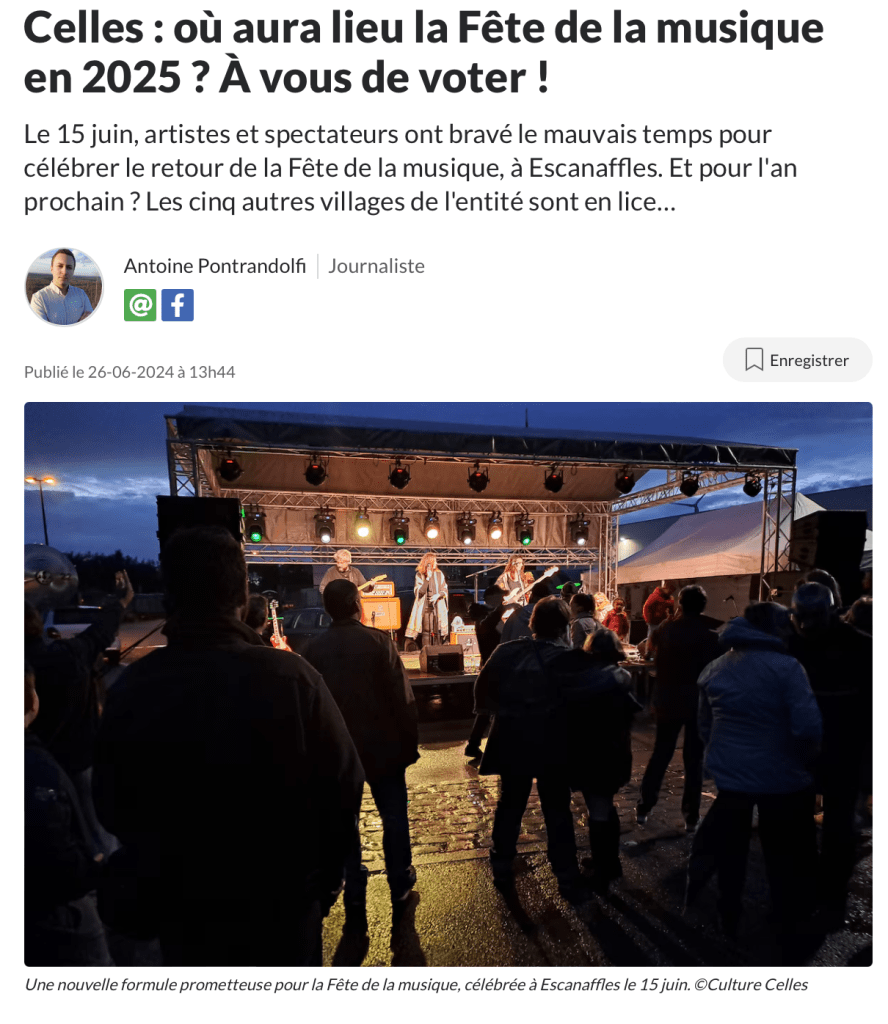Click the street lamp in the photo
This screenshot has height=1024, width=888.
(42, 509)
